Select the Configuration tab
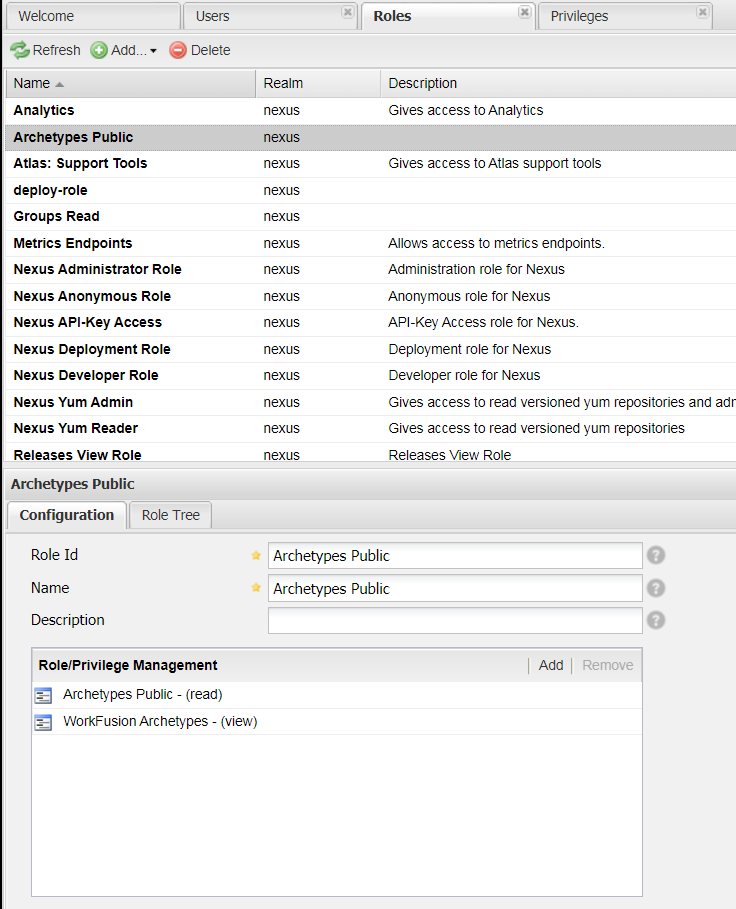Image resolution: width=736 pixels, height=909 pixels. coord(67,515)
